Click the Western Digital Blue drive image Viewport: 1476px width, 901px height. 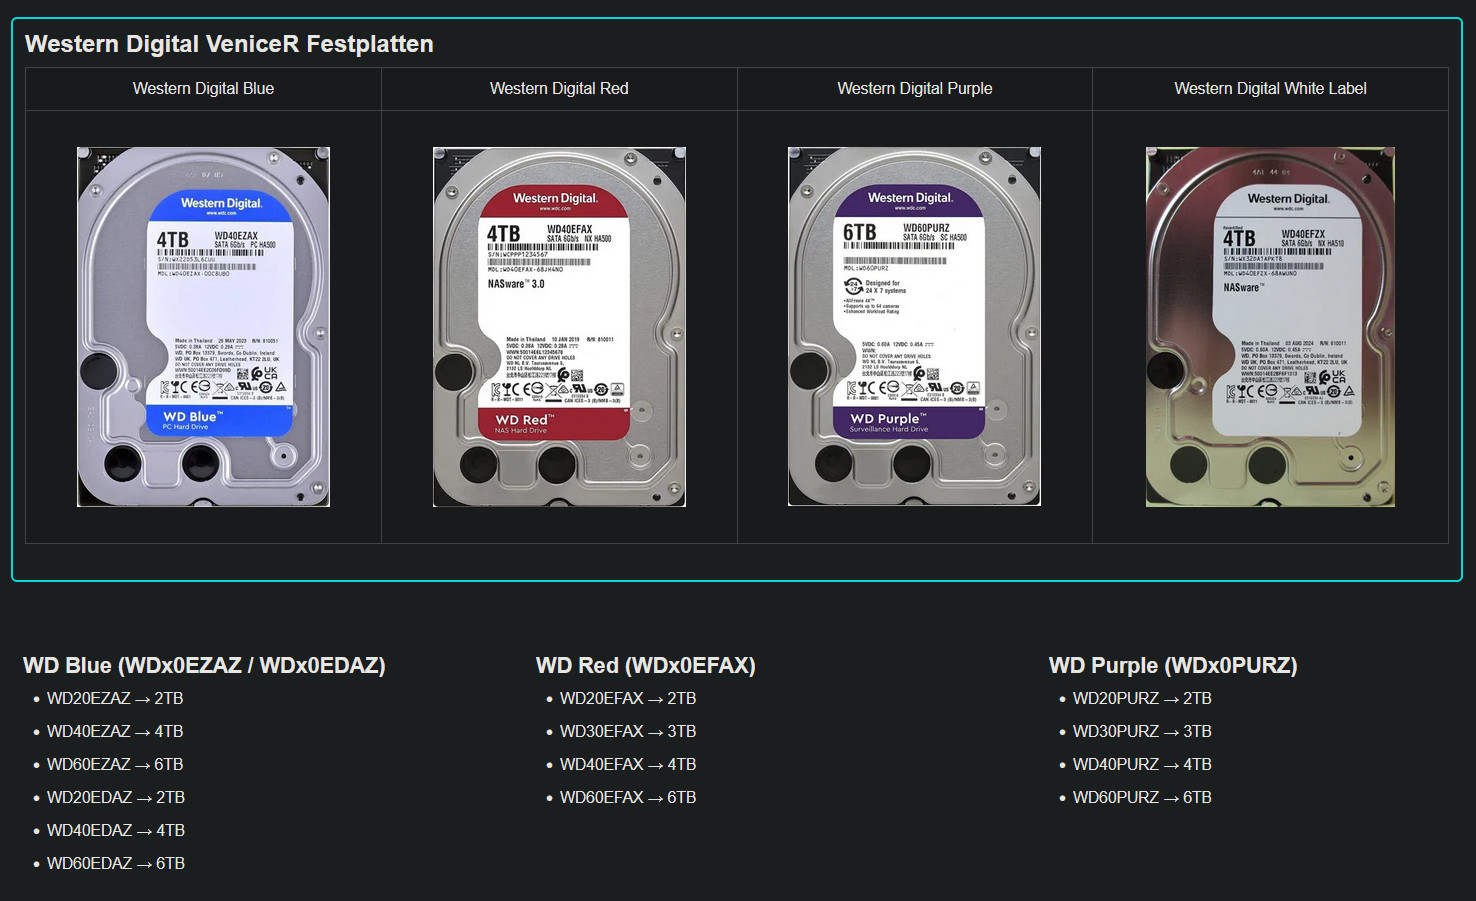coord(203,326)
